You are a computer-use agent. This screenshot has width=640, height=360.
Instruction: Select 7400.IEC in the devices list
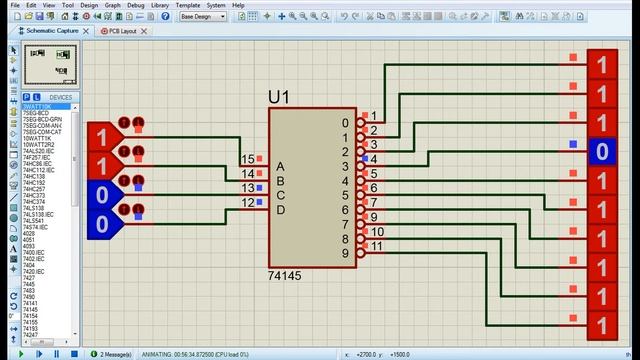[x=33, y=253]
